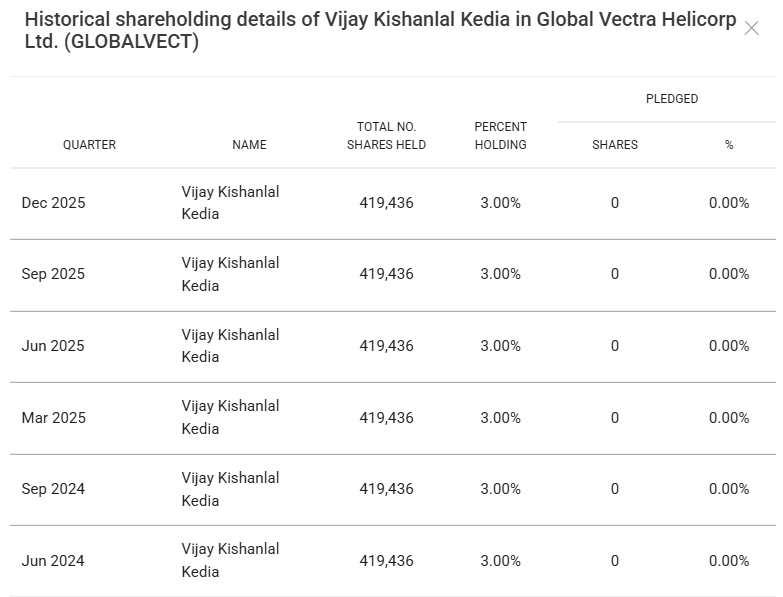The height and width of the screenshot is (597, 783).
Task: Select the Jun 2025 quarter cell
Action: coord(54,346)
